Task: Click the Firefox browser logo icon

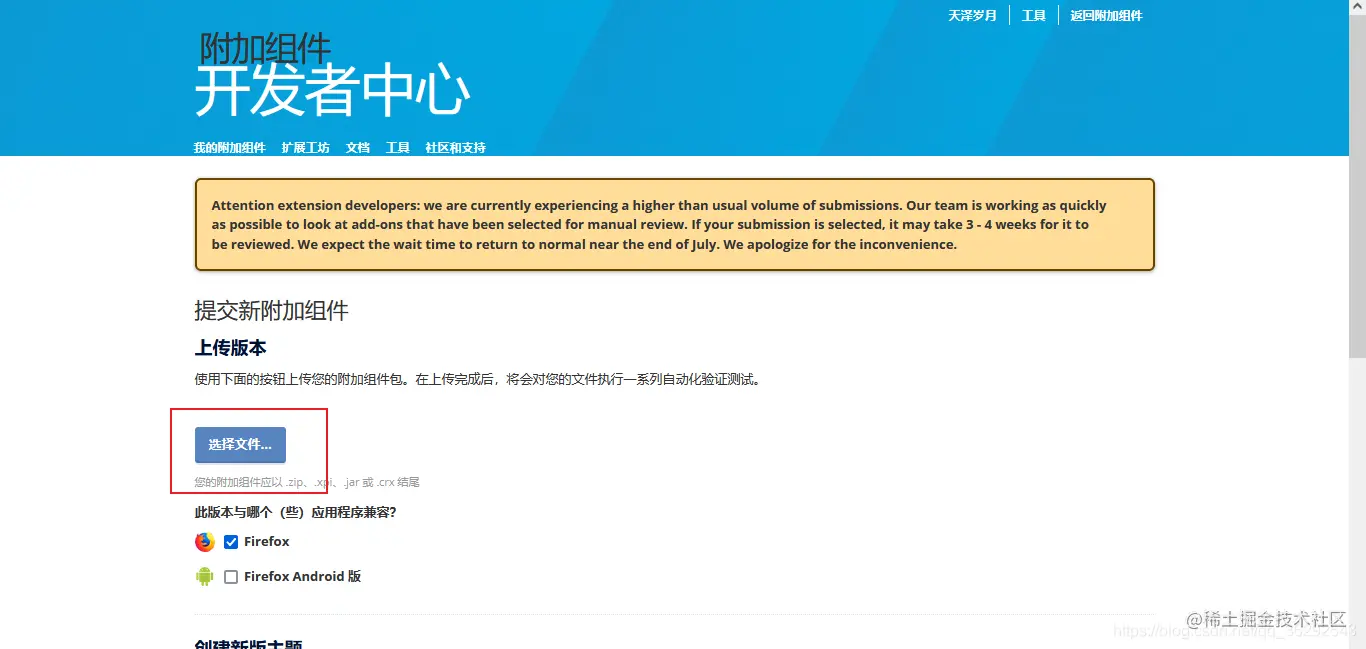Action: click(x=205, y=542)
